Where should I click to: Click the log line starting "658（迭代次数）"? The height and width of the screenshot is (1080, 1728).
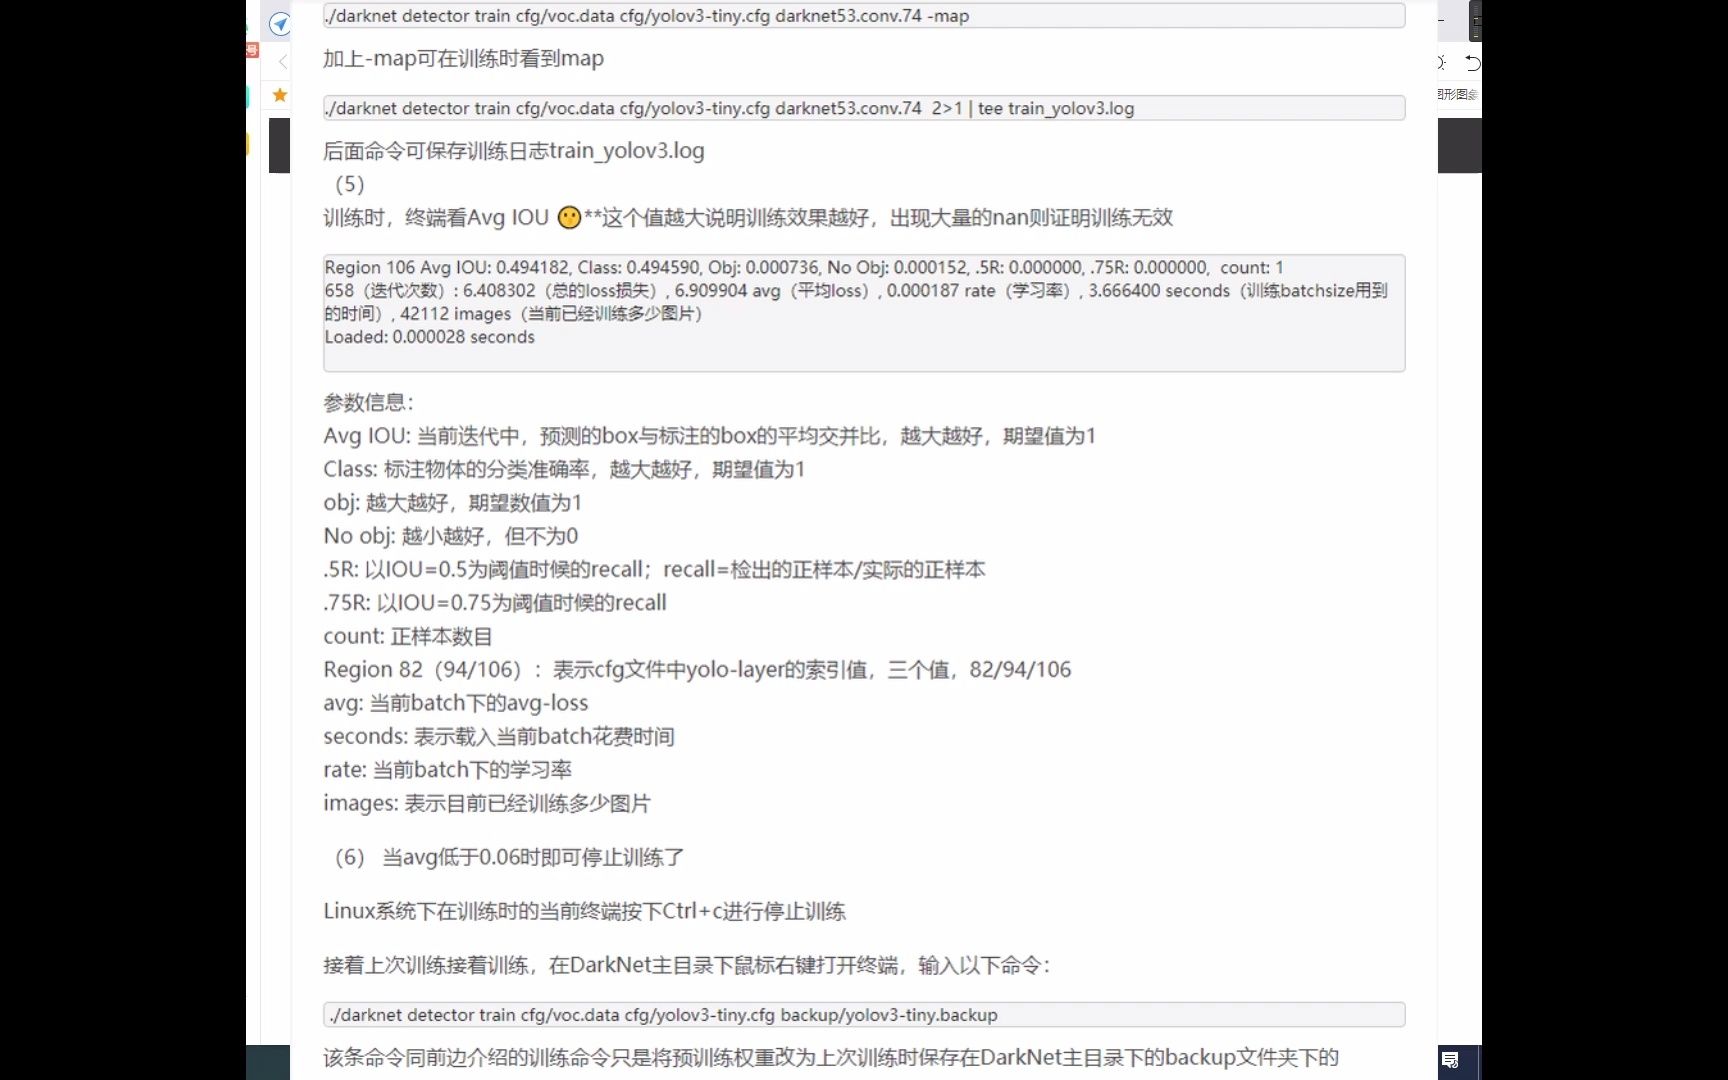pyautogui.click(x=856, y=290)
